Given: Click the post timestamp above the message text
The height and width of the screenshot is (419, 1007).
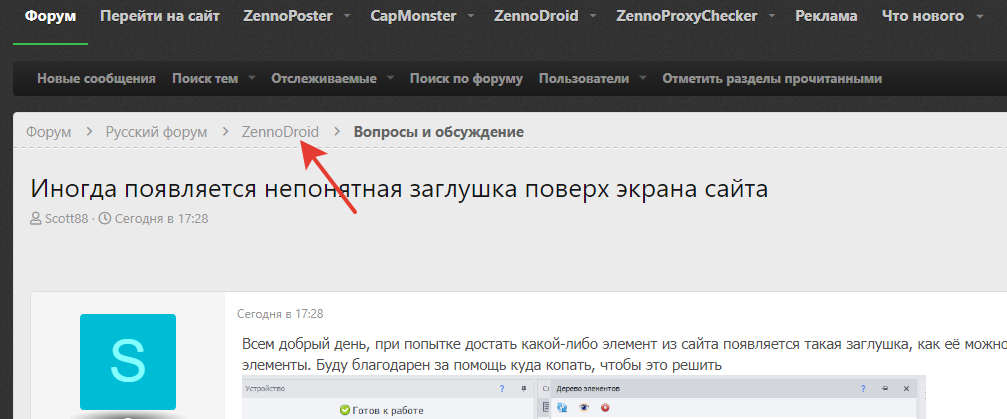Looking at the screenshot, I should click(280, 314).
